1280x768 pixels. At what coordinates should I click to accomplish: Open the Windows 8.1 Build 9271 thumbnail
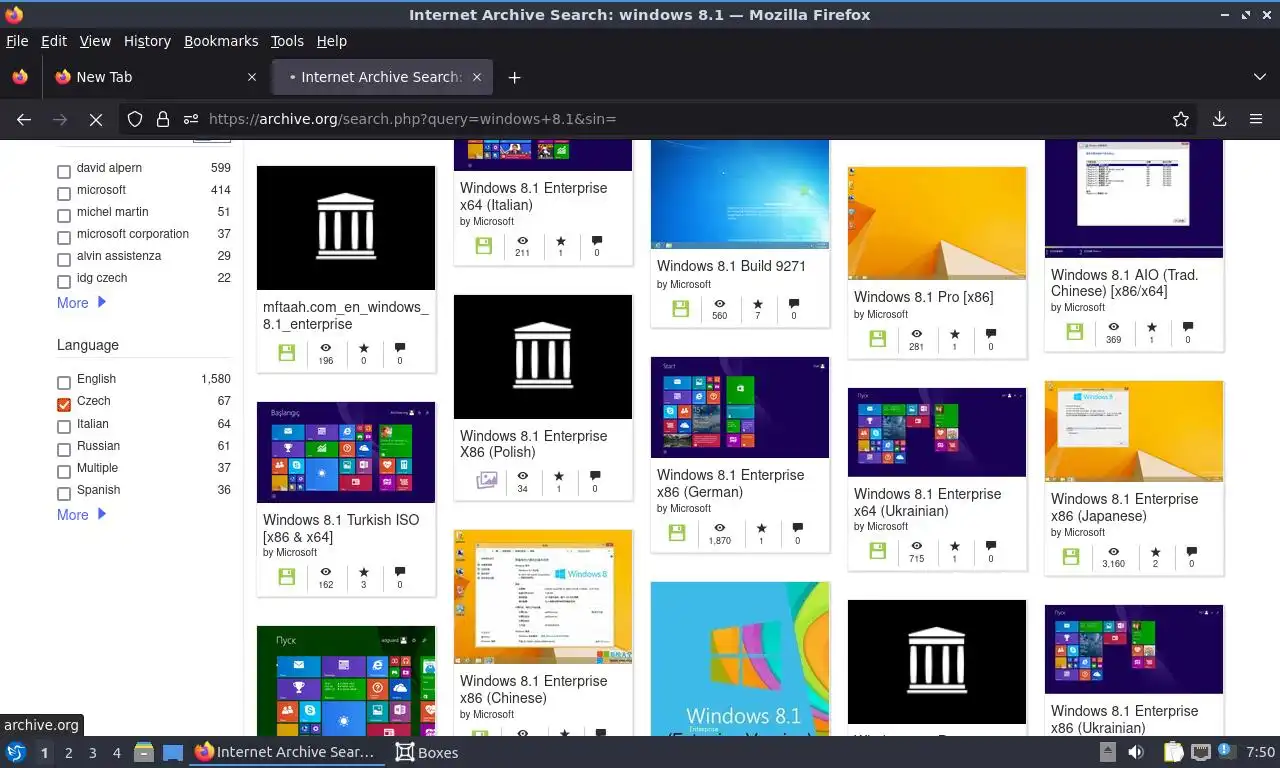[740, 194]
